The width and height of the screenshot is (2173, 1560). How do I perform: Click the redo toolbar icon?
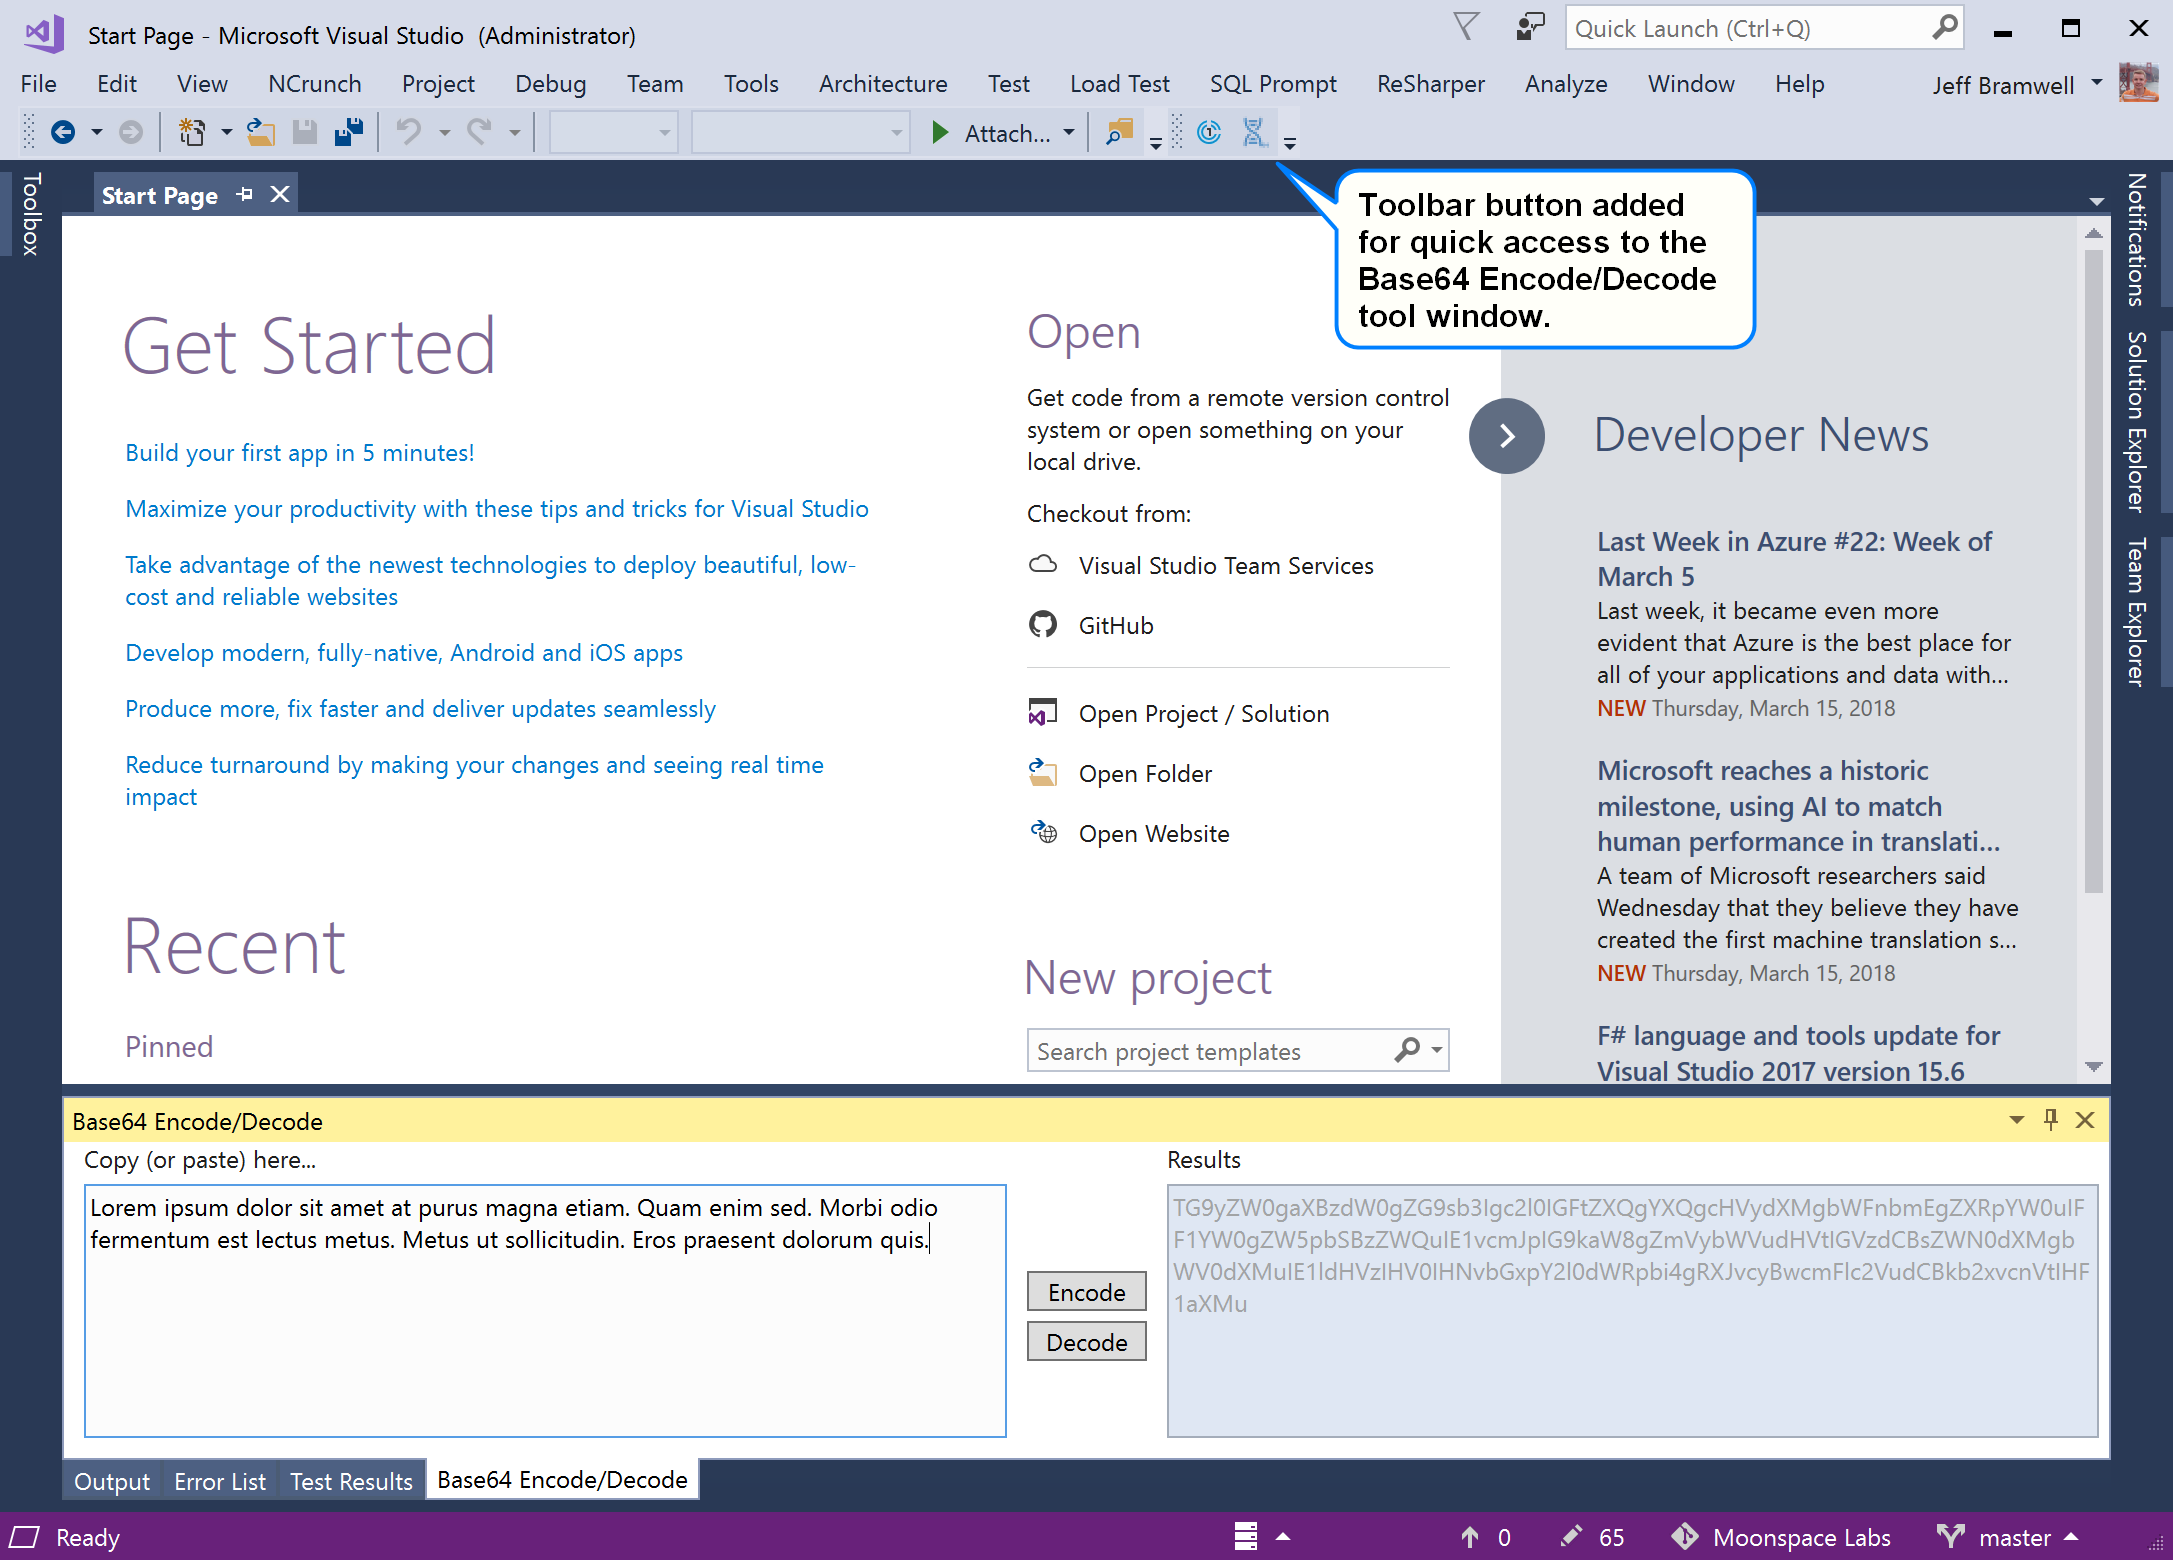tap(477, 133)
